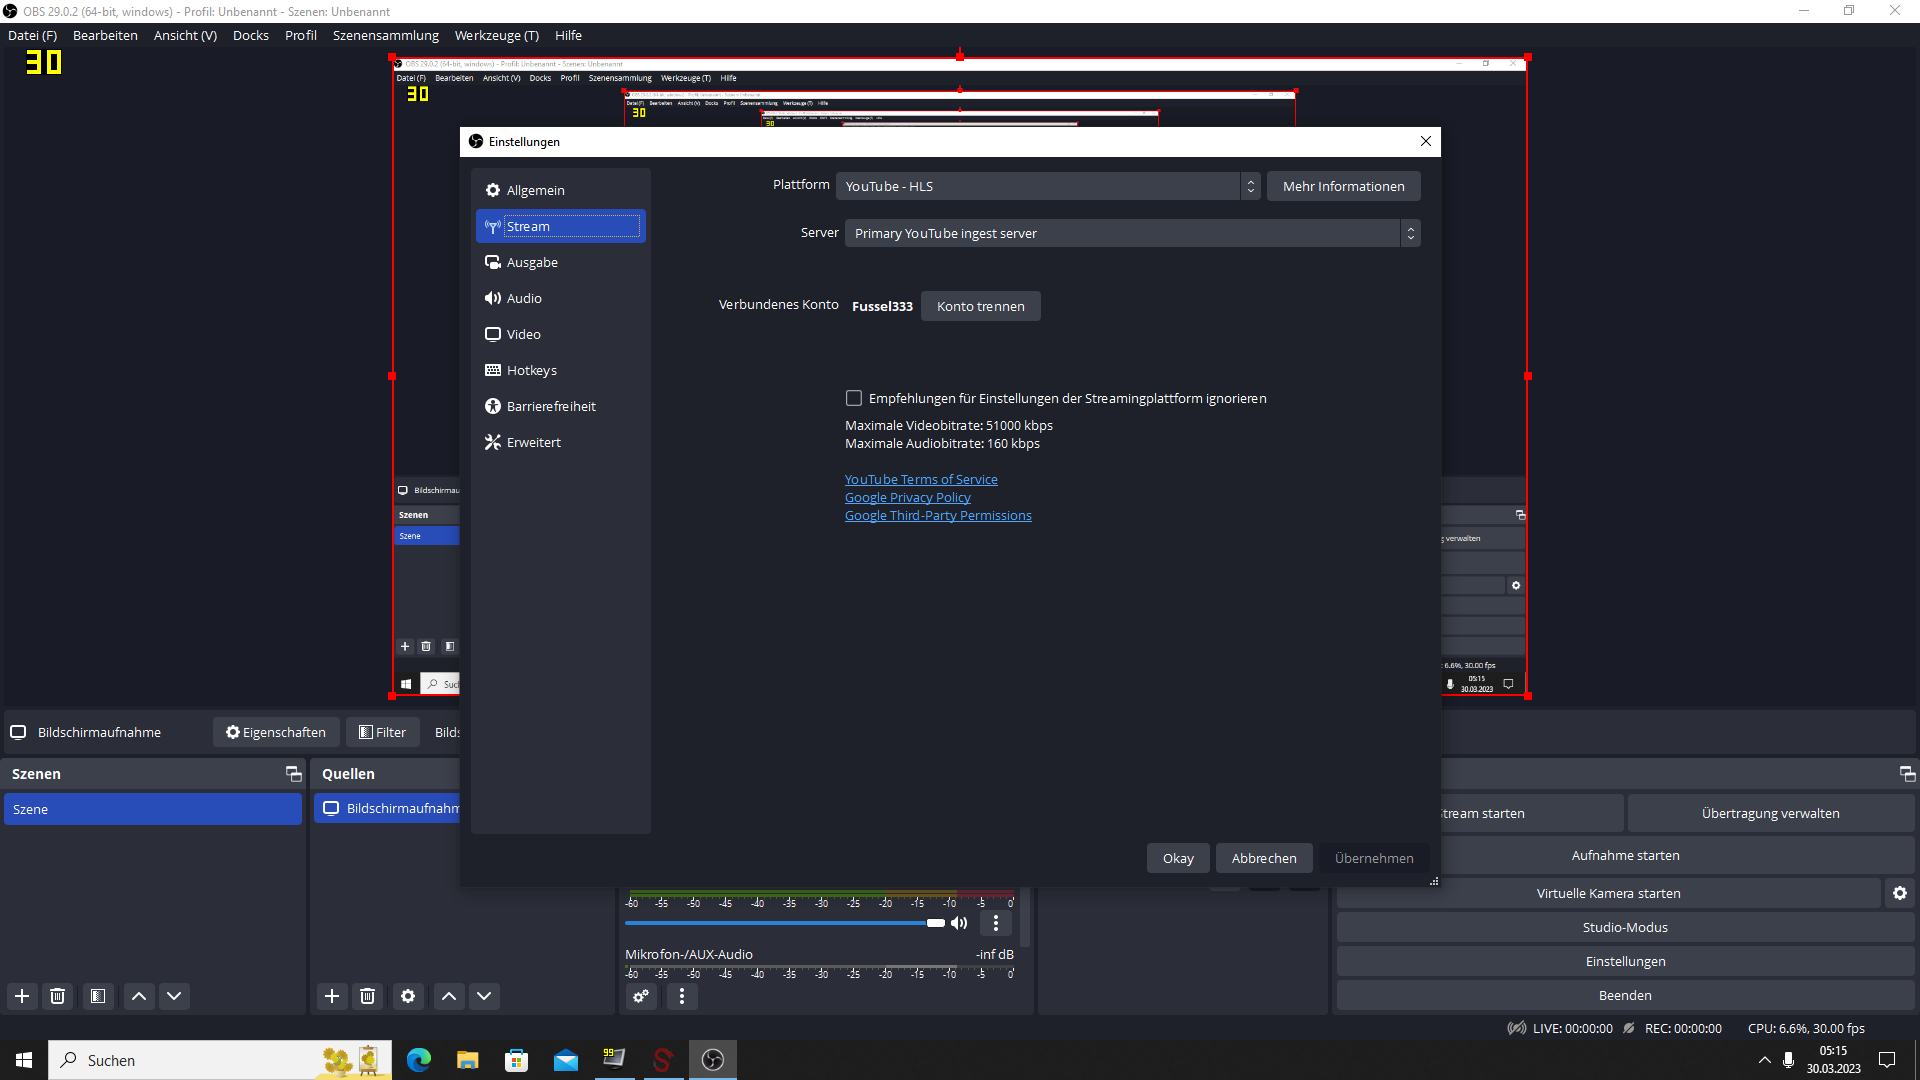Adjust the Desktop audio volume slider
This screenshot has height=1080, width=1920.
[785, 923]
